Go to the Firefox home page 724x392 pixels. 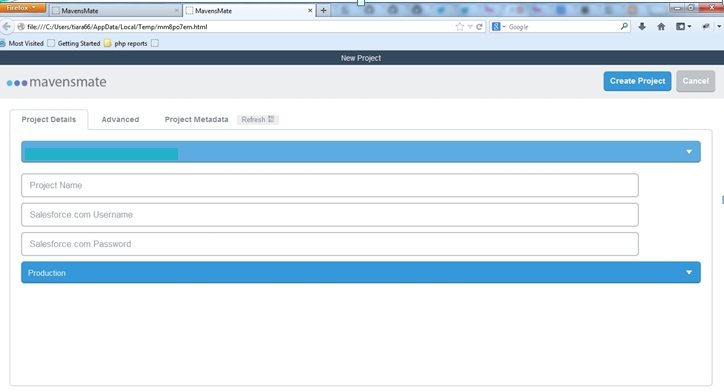point(661,27)
